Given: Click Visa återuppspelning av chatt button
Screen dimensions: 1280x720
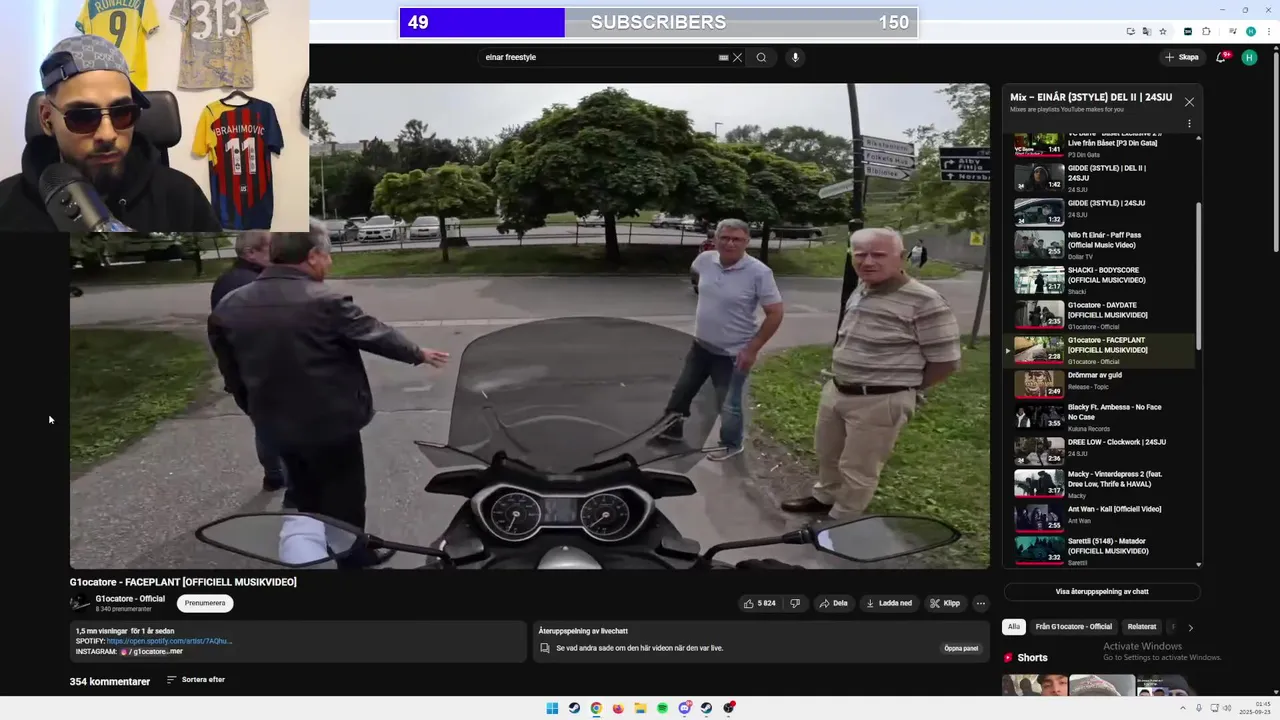Looking at the screenshot, I should click(1102, 592).
